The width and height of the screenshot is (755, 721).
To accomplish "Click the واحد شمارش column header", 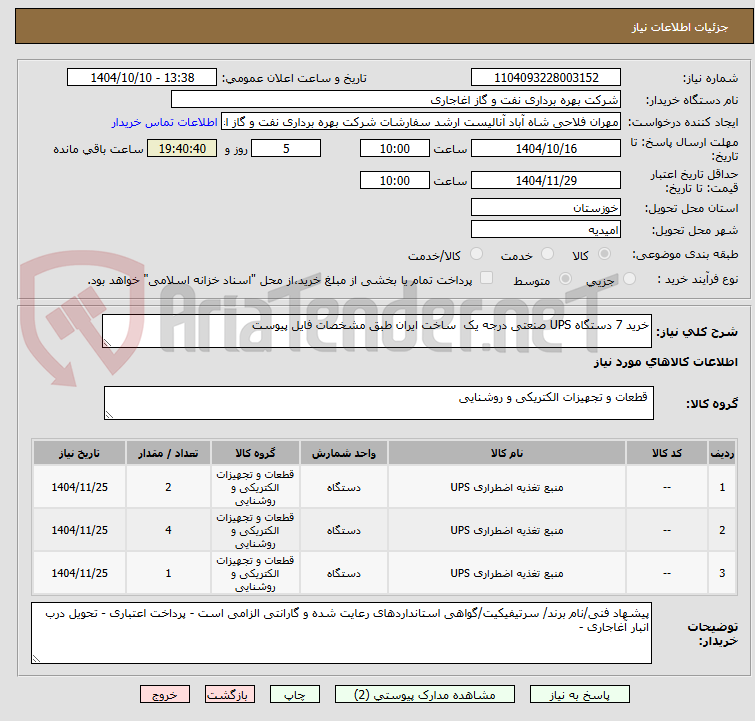I will click(x=344, y=453).
